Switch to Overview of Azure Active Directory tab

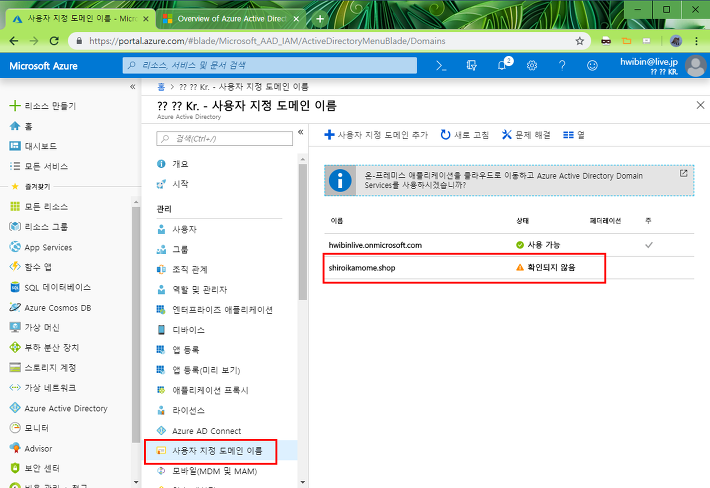pyautogui.click(x=231, y=19)
